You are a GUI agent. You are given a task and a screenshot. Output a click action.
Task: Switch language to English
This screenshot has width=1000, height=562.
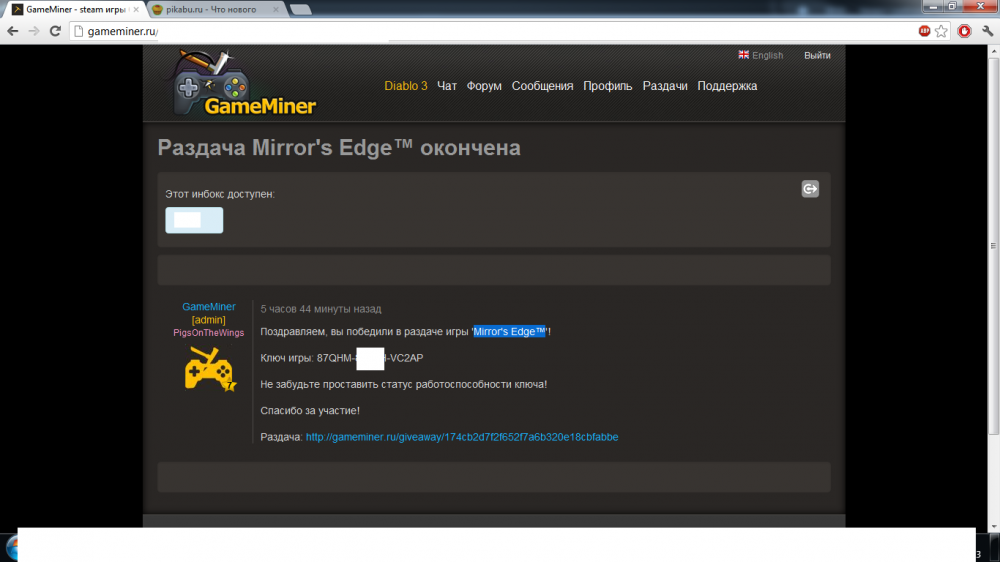point(760,55)
